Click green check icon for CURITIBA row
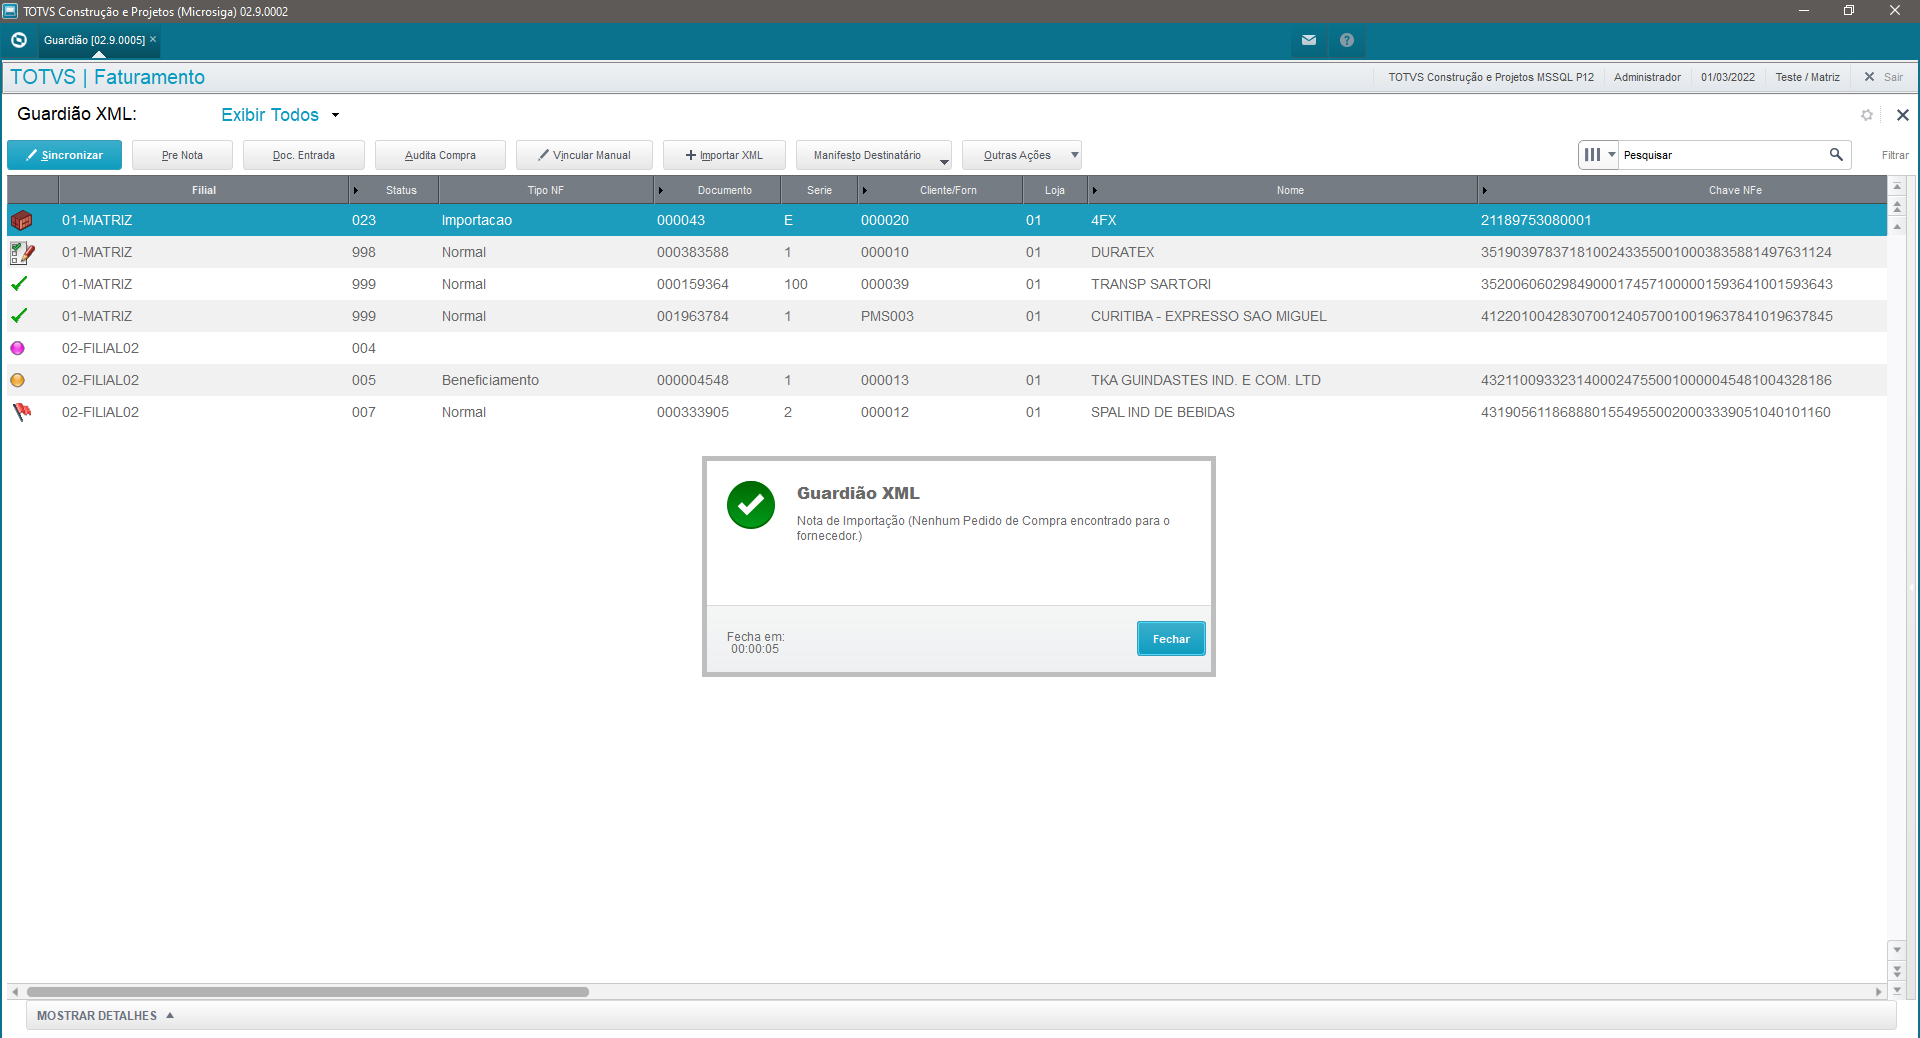This screenshot has height=1038, width=1920. point(19,316)
